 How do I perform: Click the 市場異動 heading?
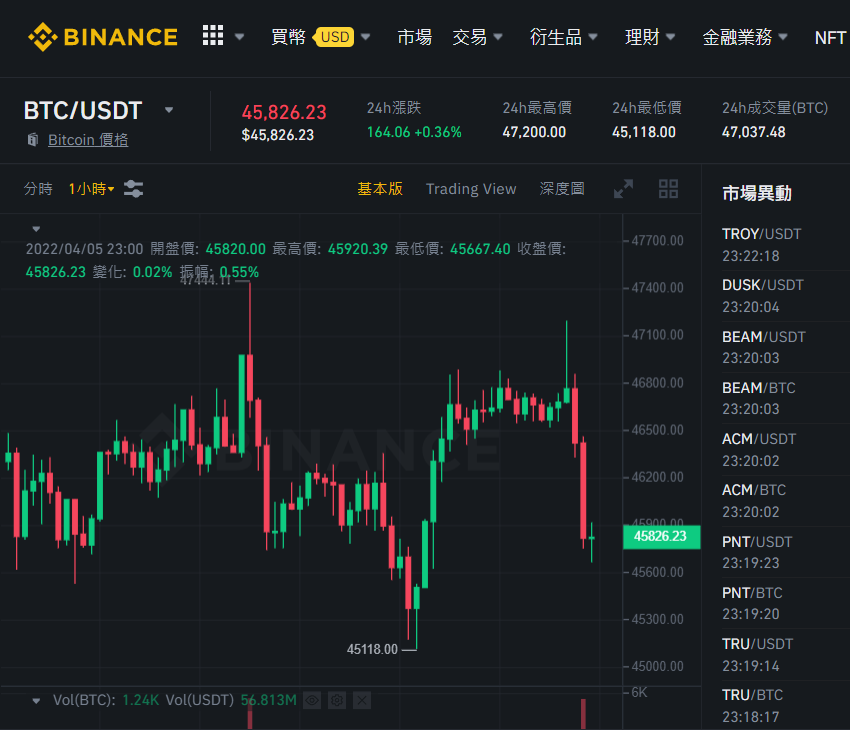point(757,193)
